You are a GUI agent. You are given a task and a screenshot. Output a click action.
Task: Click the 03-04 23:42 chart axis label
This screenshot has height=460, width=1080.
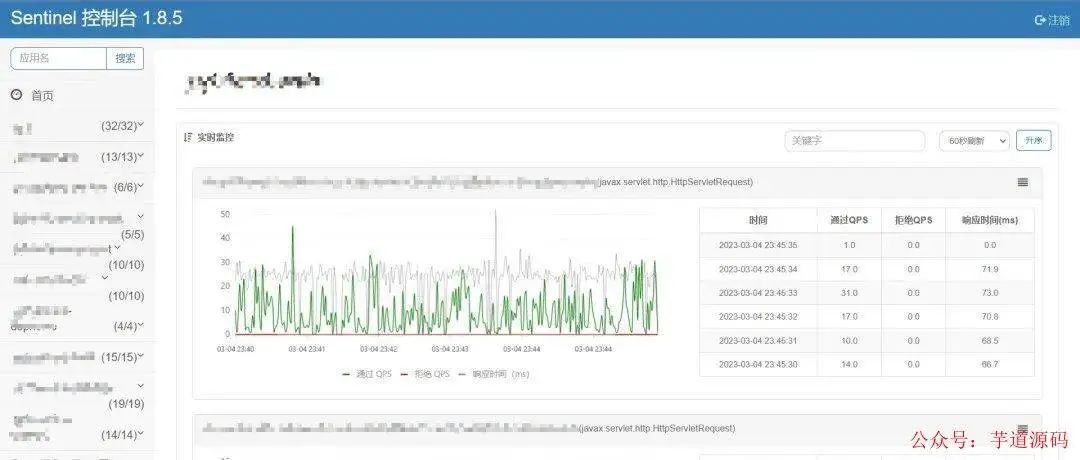coord(379,349)
